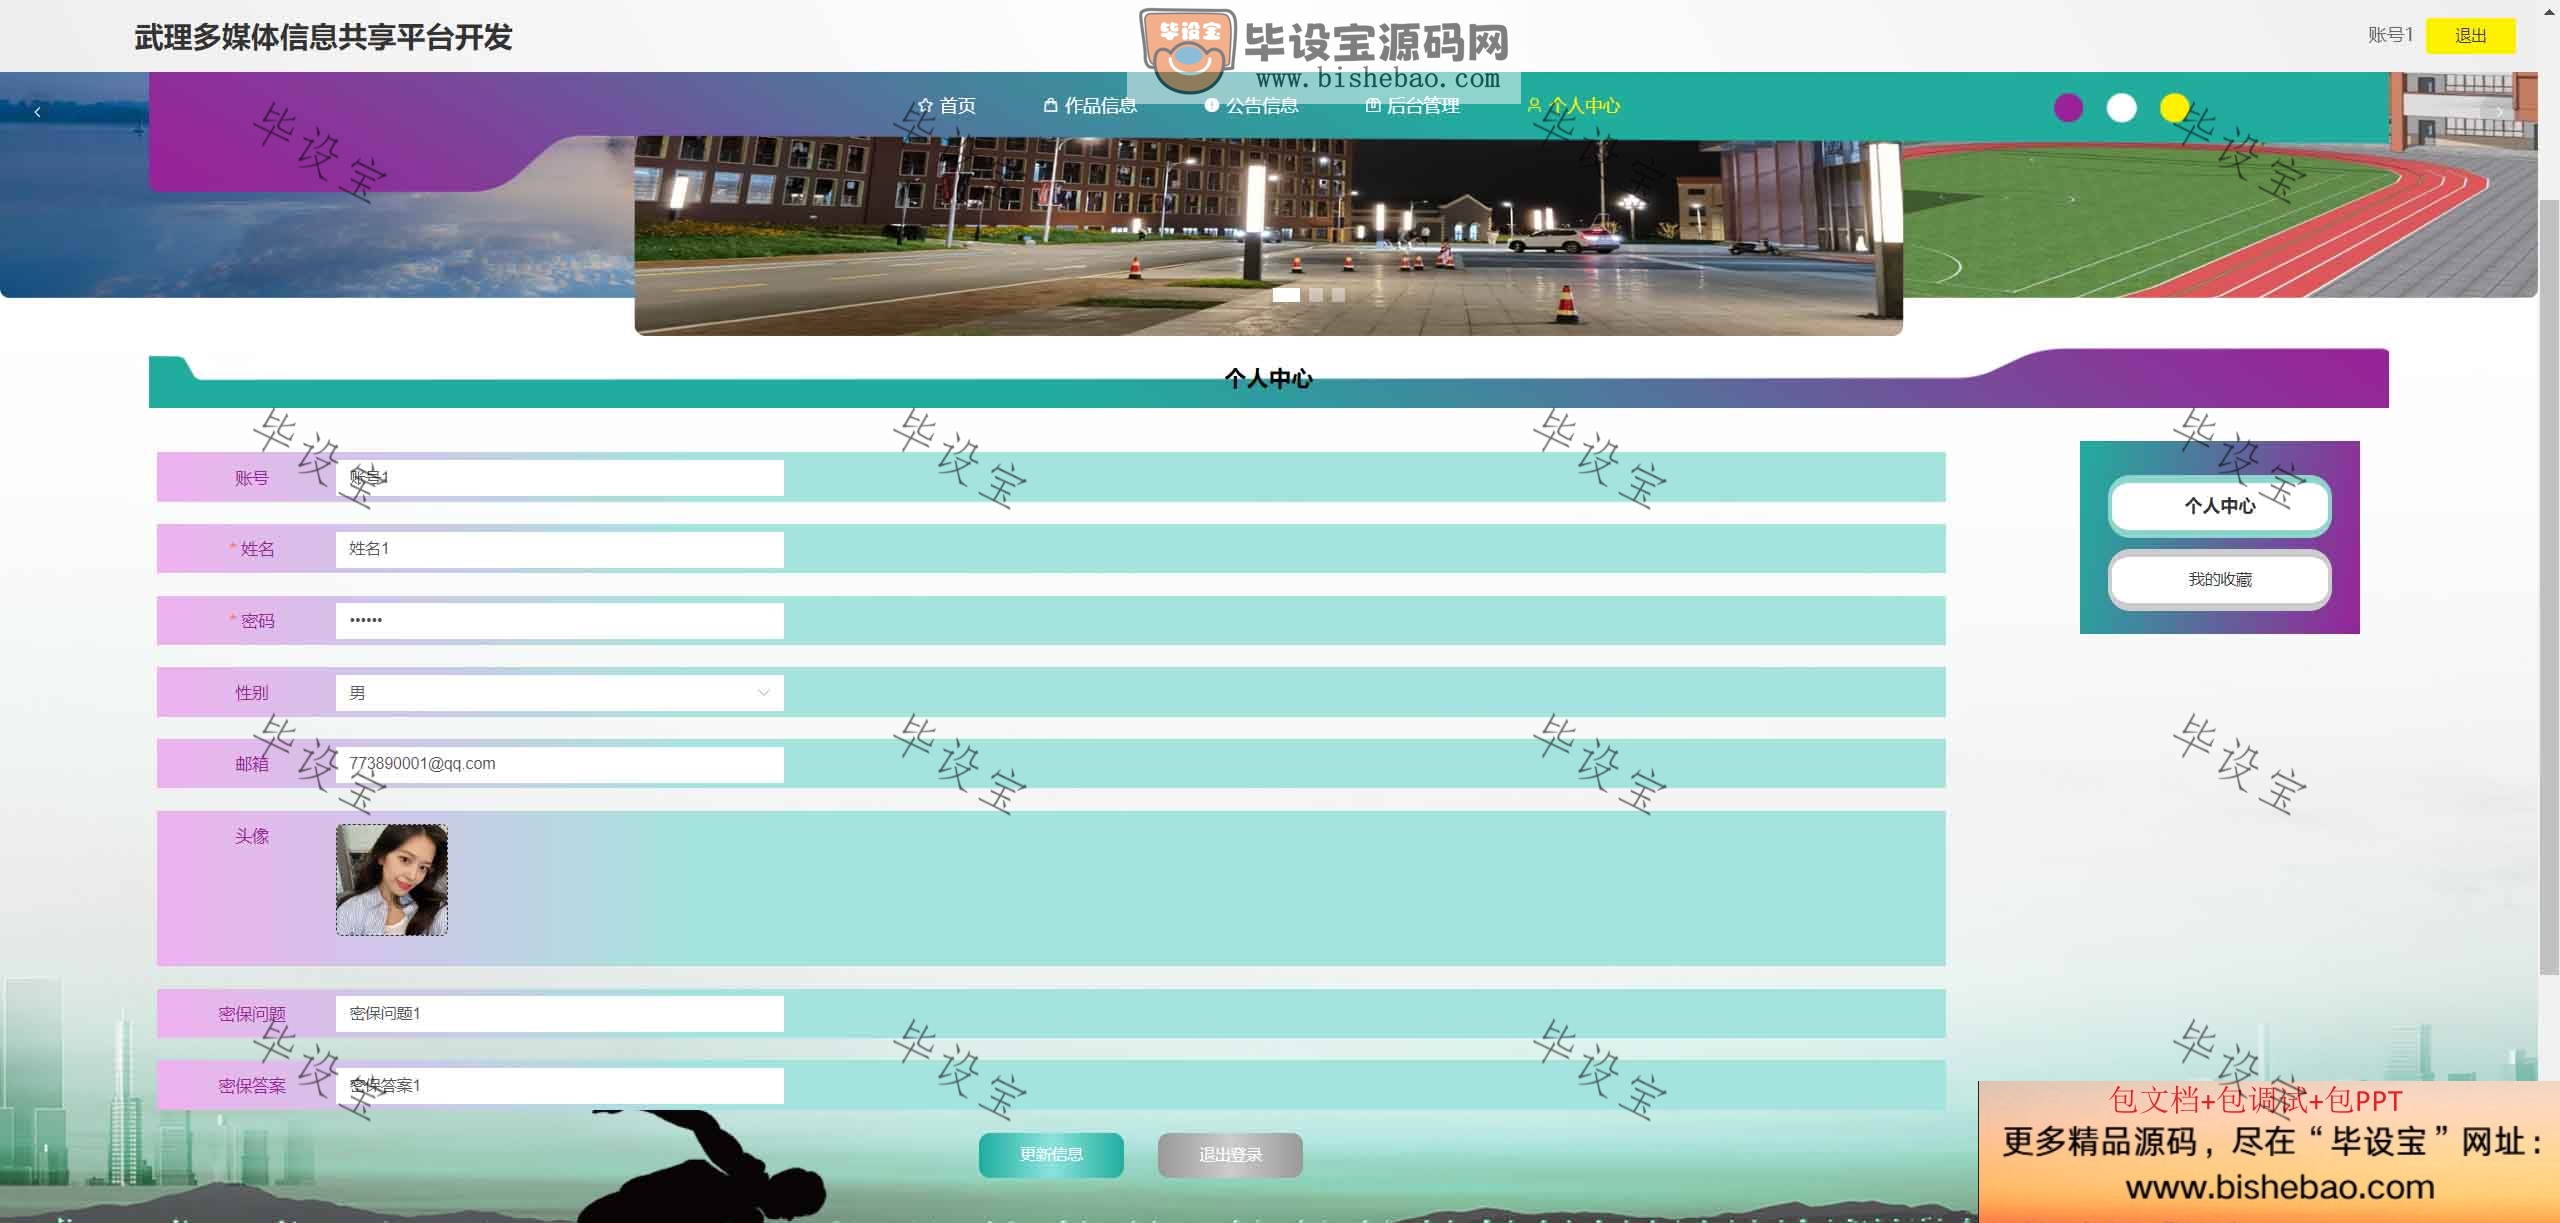Open the 首页 home menu item
2560x1223 pixels.
[x=946, y=105]
